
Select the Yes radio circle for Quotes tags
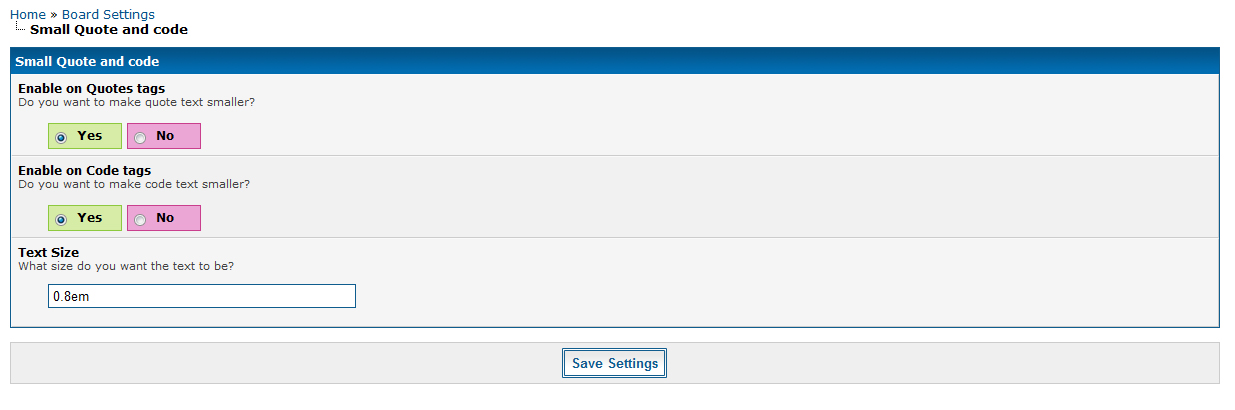[61, 137]
